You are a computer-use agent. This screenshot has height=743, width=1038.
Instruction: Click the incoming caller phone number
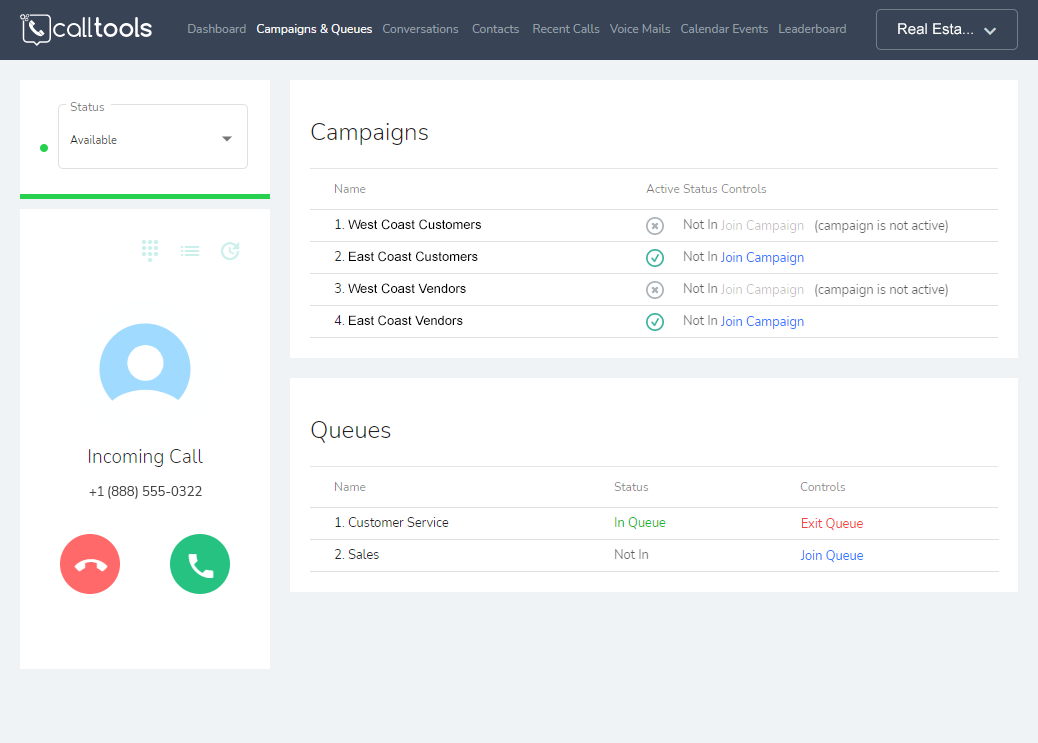144,491
